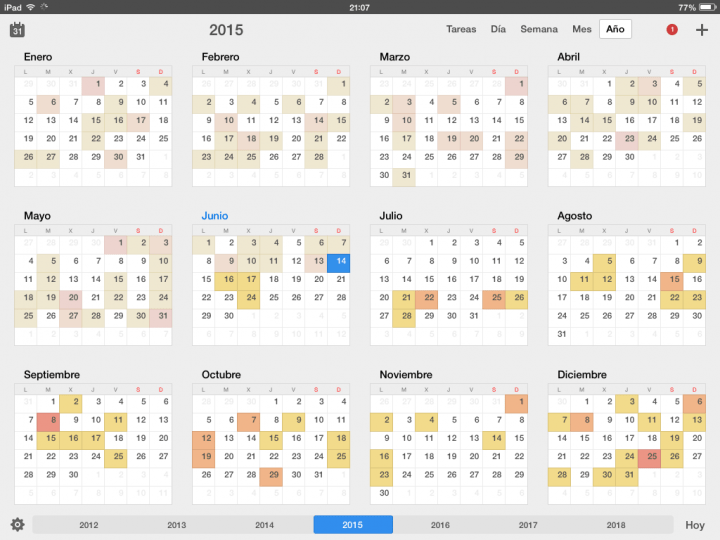Switch to Día view

pos(498,29)
